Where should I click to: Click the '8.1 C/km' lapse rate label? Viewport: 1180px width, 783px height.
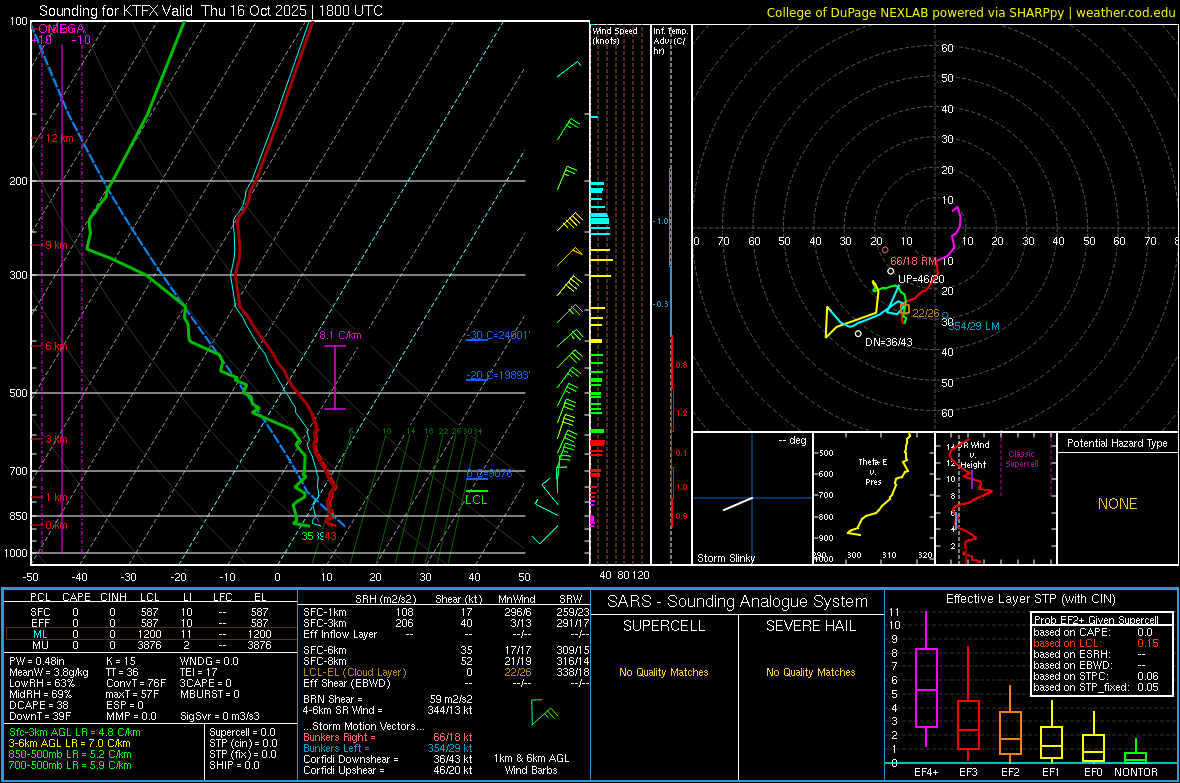coord(340,335)
